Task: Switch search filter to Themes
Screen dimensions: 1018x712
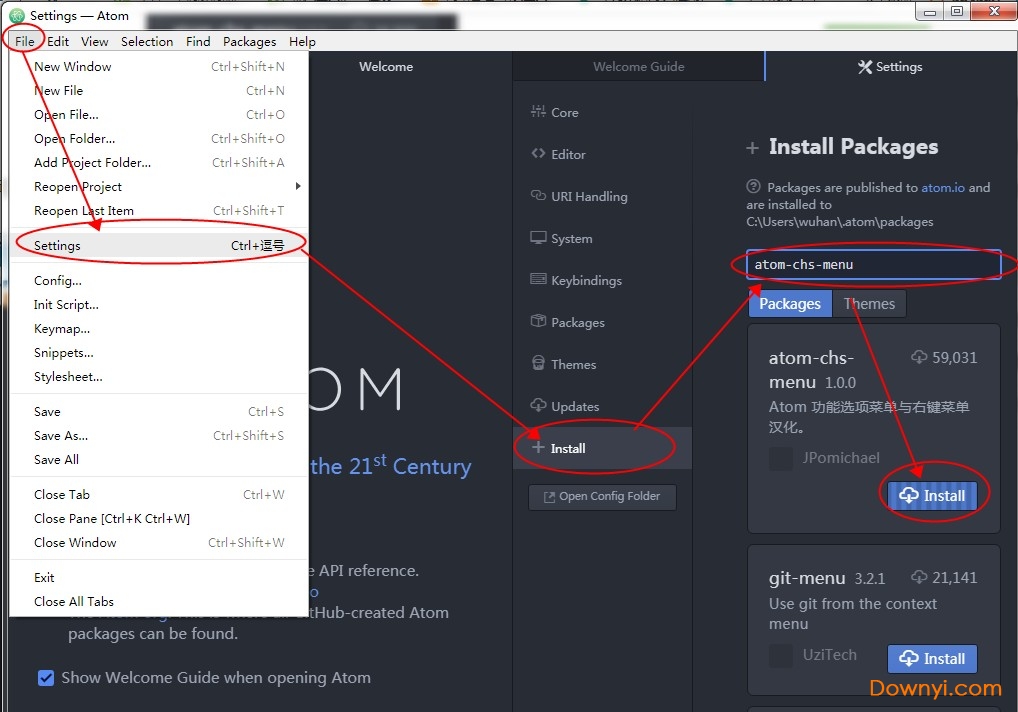Action: [x=869, y=304]
